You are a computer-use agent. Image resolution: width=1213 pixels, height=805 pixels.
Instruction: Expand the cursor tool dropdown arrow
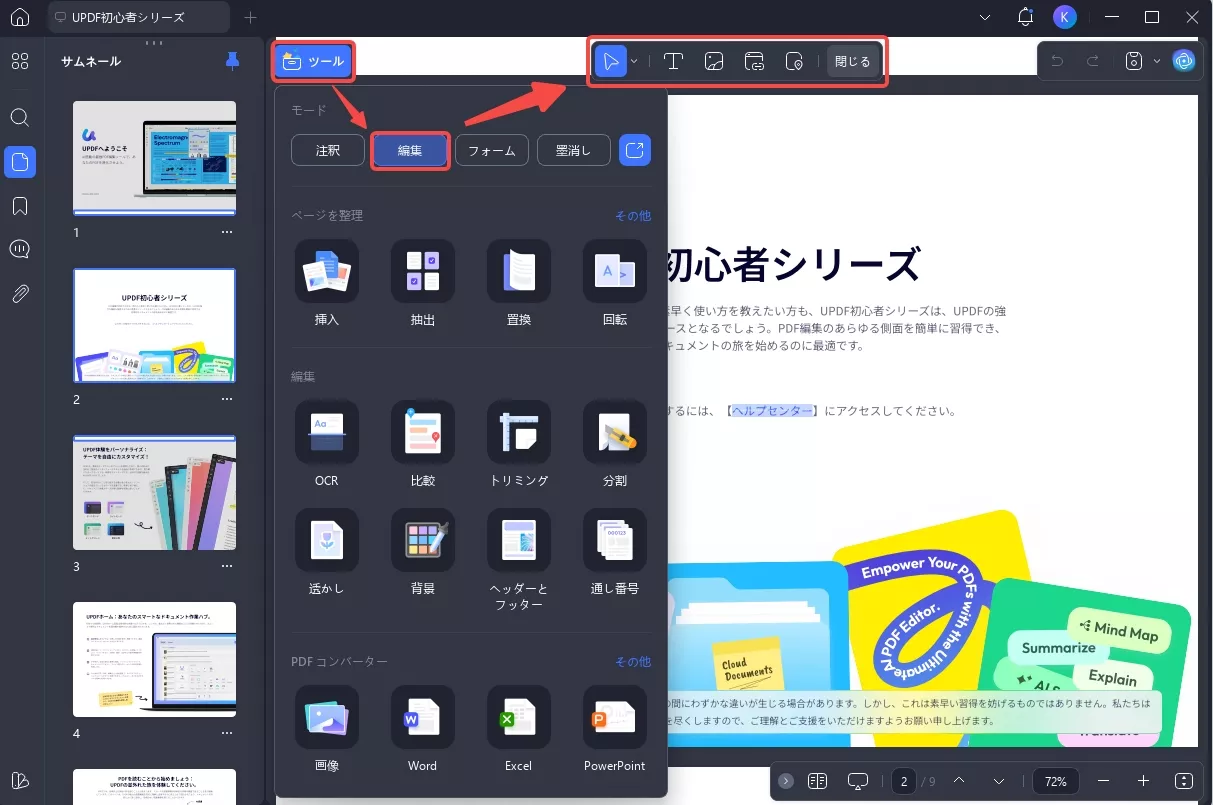point(634,61)
